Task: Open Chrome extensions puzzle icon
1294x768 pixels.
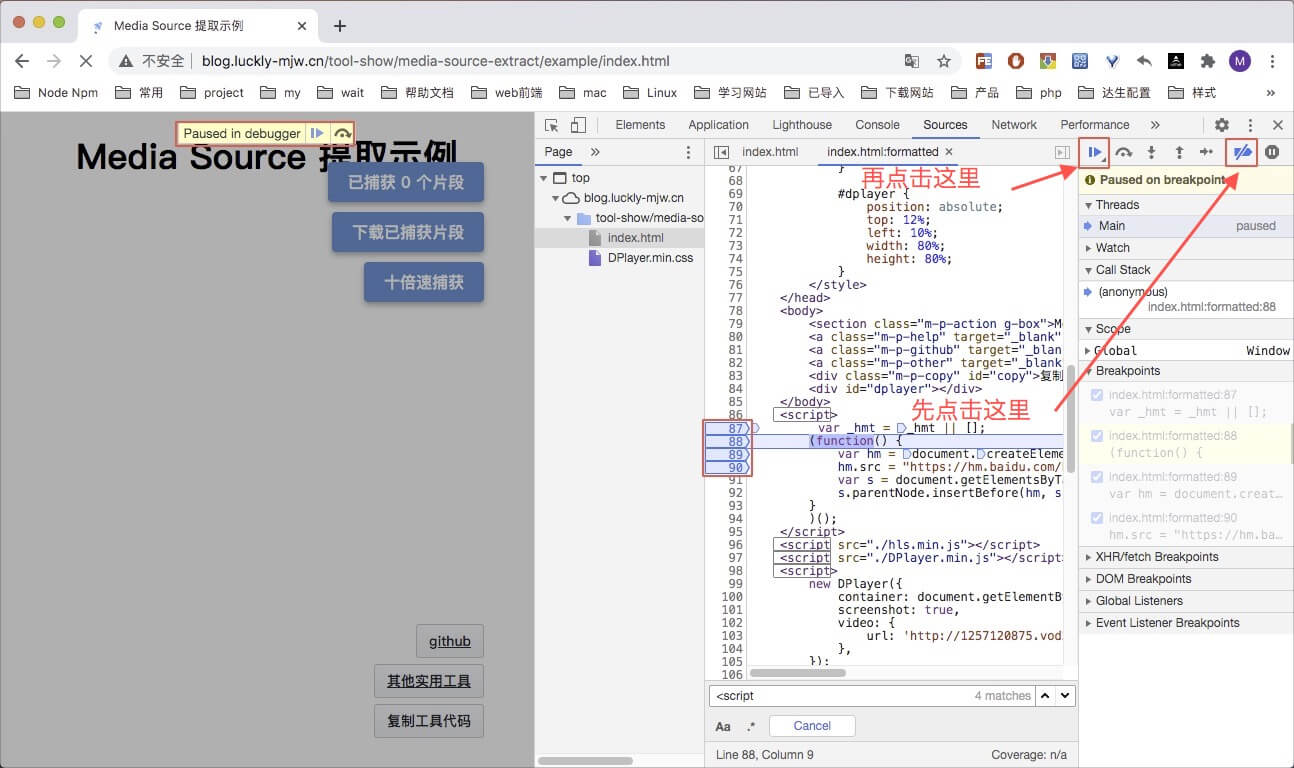Action: pyautogui.click(x=1208, y=61)
